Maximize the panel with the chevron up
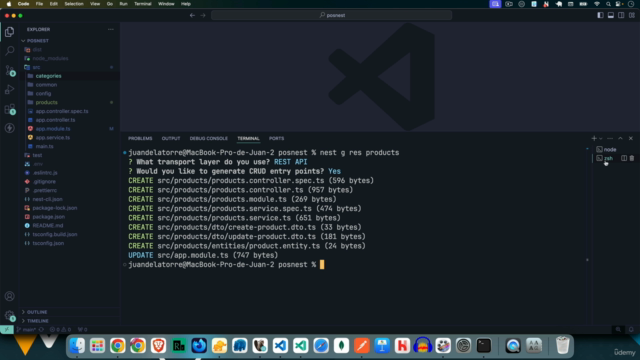 click(620, 138)
